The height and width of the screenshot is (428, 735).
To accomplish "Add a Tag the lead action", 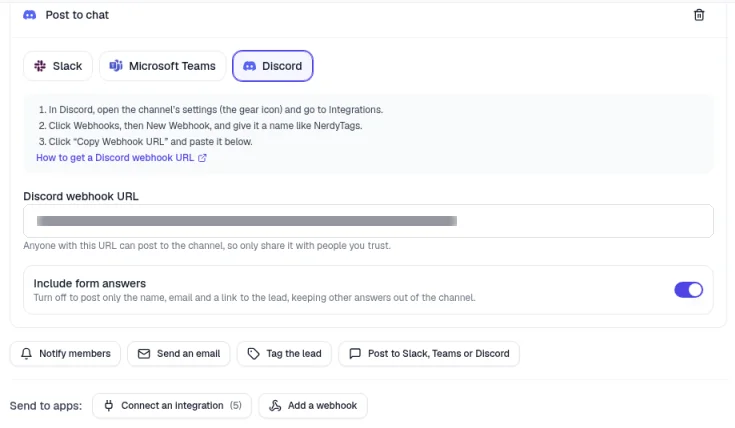I will [x=285, y=353].
